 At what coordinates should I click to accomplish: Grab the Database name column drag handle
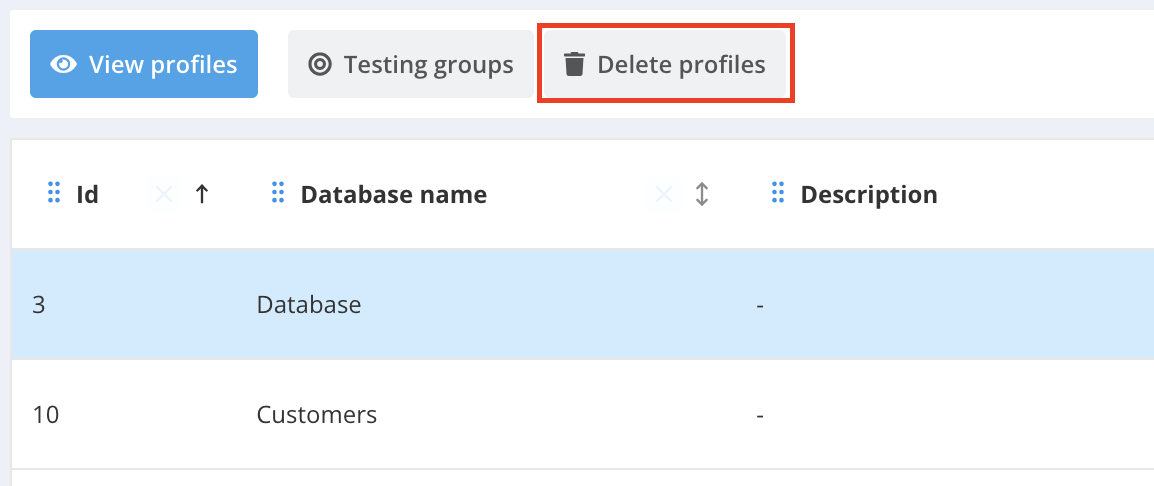coord(278,194)
